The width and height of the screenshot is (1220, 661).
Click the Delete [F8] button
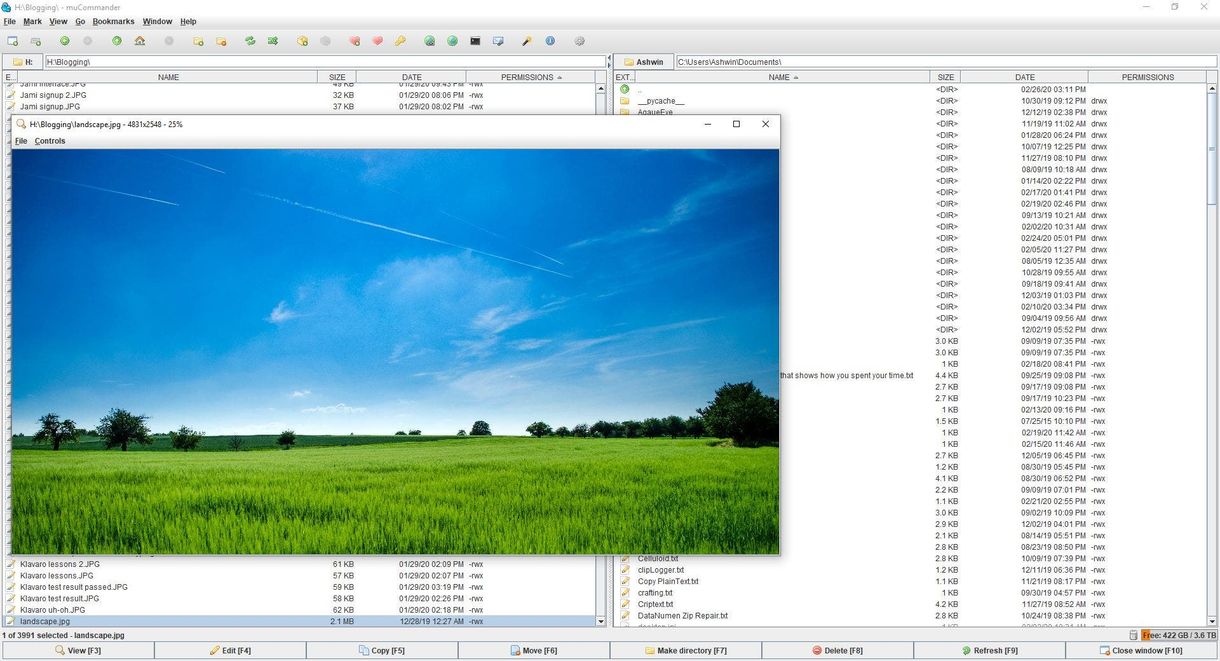837,650
